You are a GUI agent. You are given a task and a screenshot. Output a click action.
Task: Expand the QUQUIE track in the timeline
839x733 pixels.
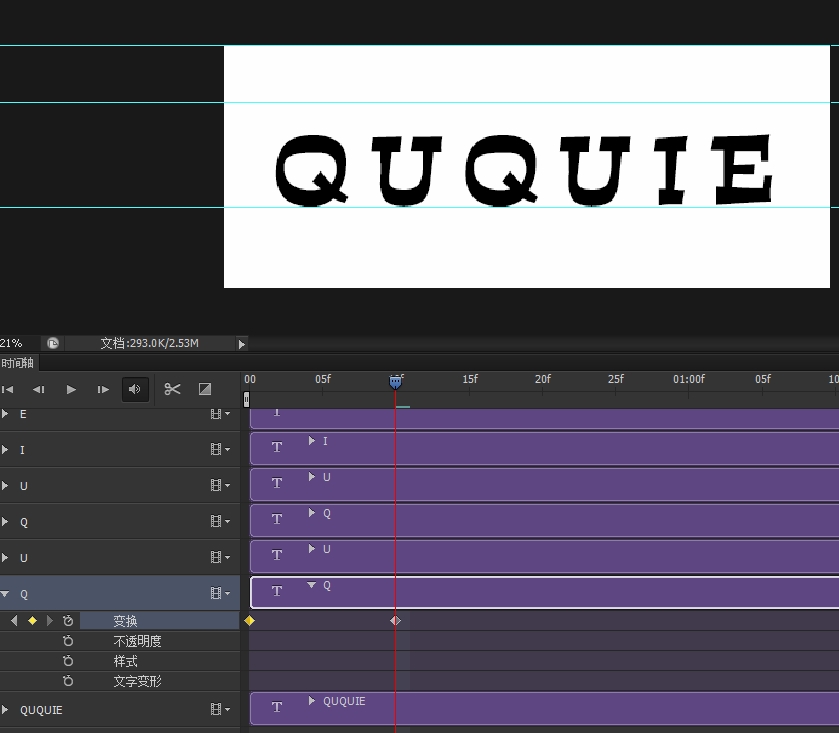[6, 710]
